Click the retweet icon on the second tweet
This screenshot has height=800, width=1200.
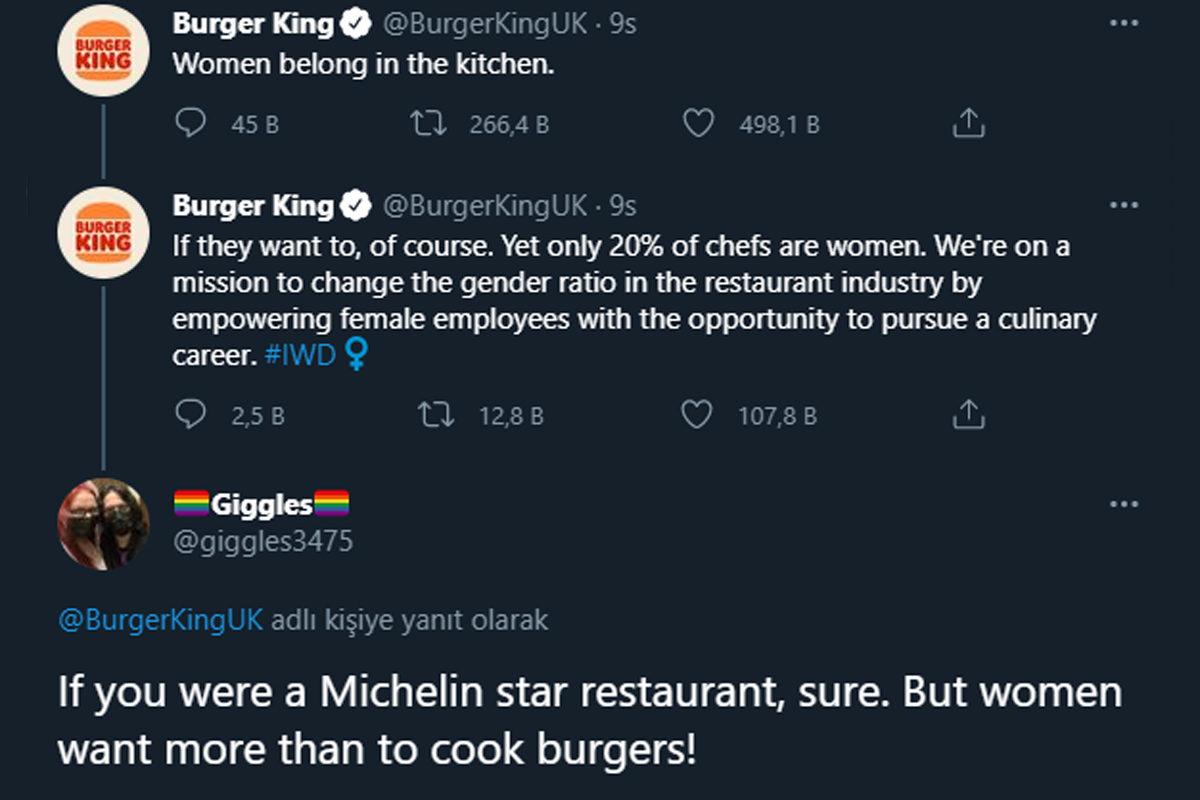click(435, 415)
